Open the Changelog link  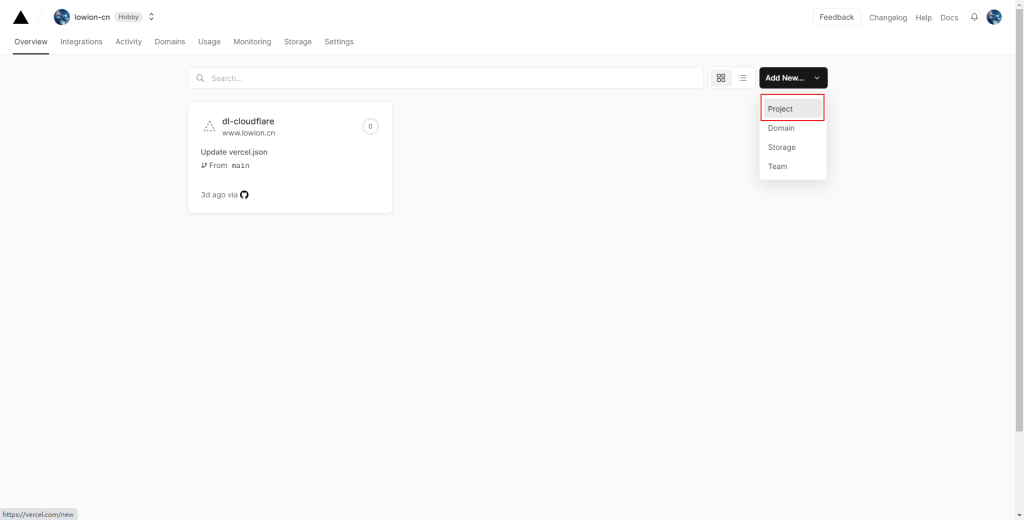pos(888,18)
